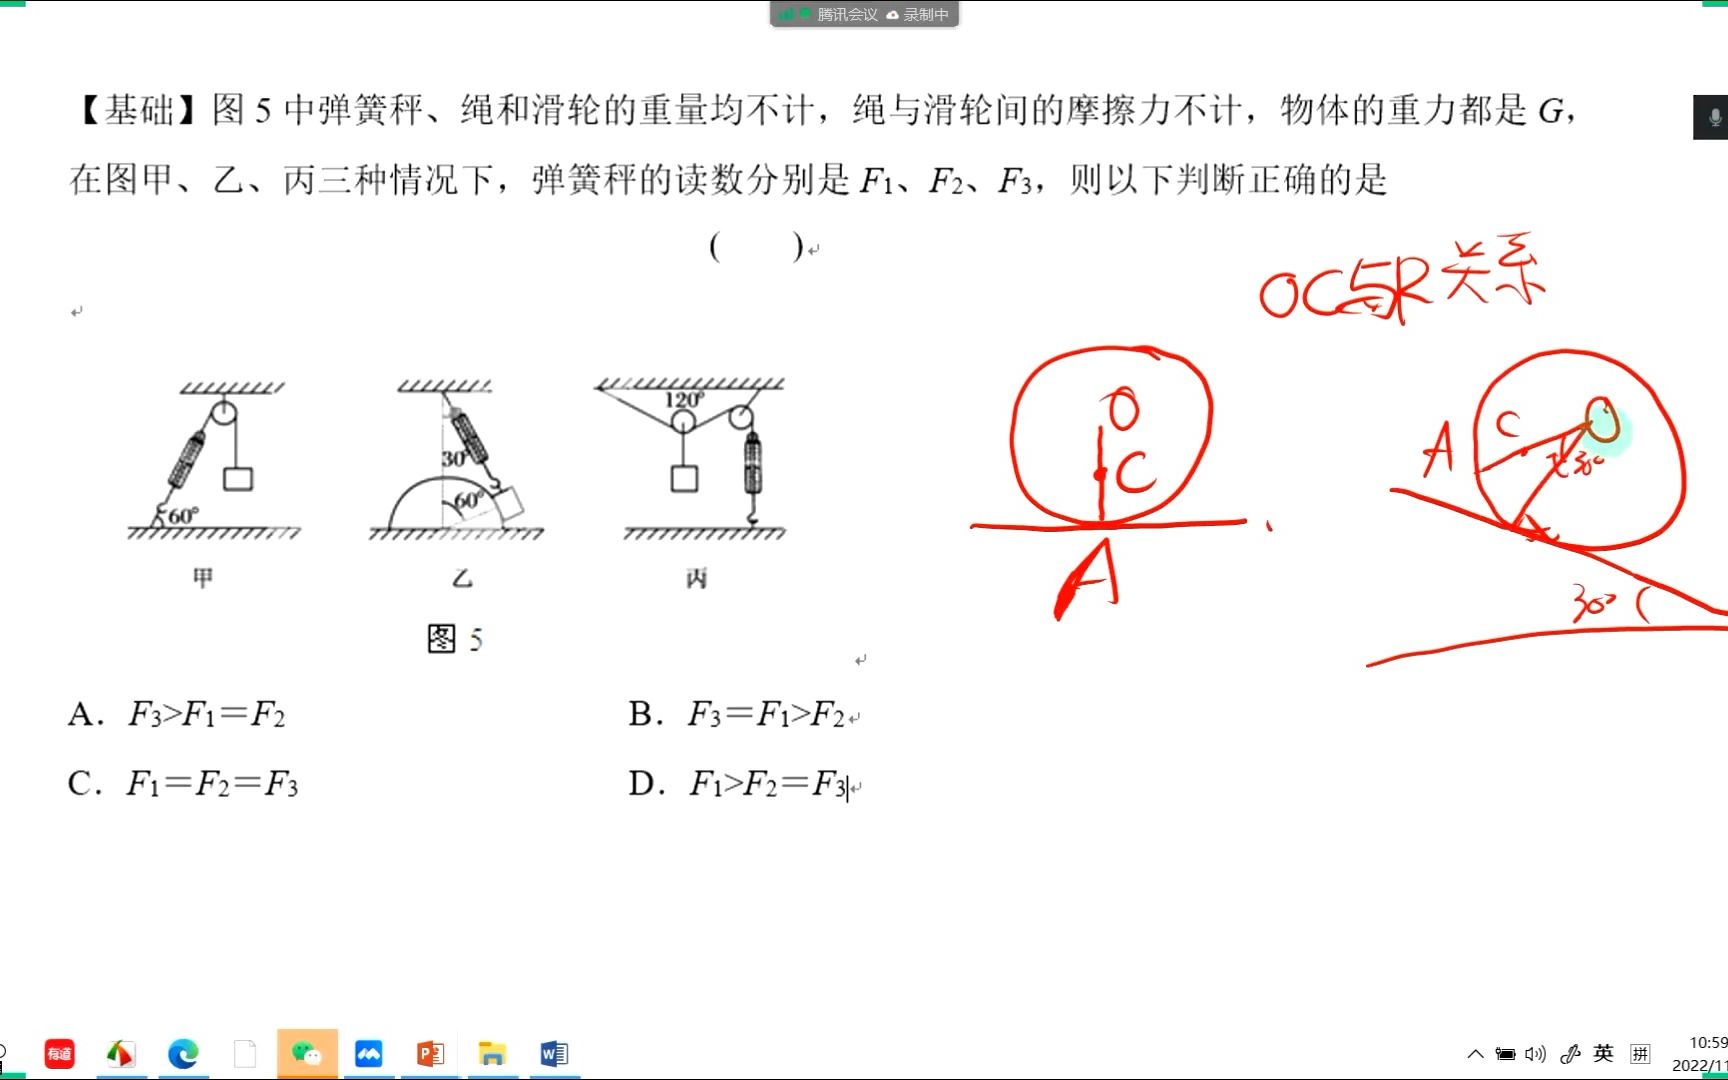1728x1080 pixels.
Task: Open File Explorer from the taskbar
Action: click(x=492, y=1053)
